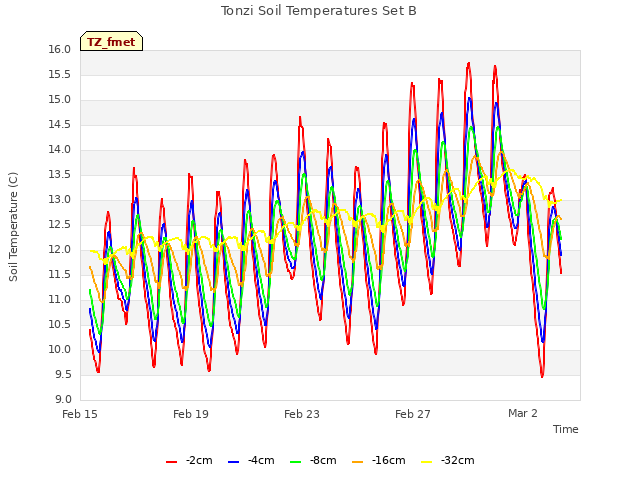The image size is (640, 480).
Task: Click the 14.5 y-axis tick label
Action: click(60, 124)
